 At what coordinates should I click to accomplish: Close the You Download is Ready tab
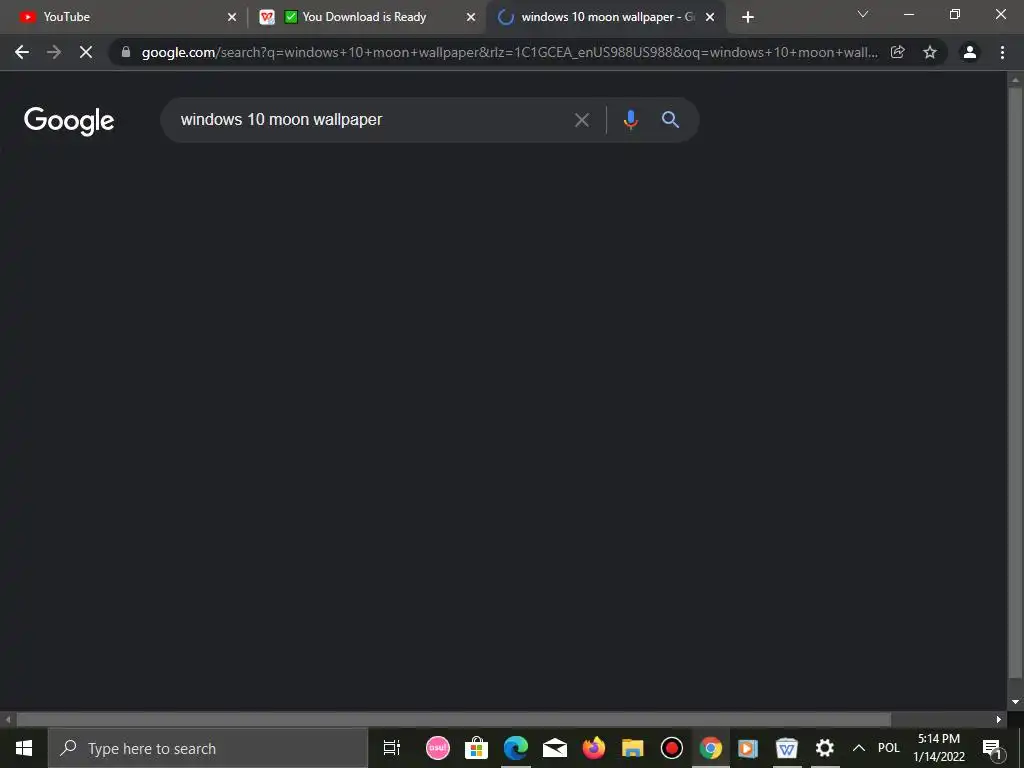coord(471,18)
